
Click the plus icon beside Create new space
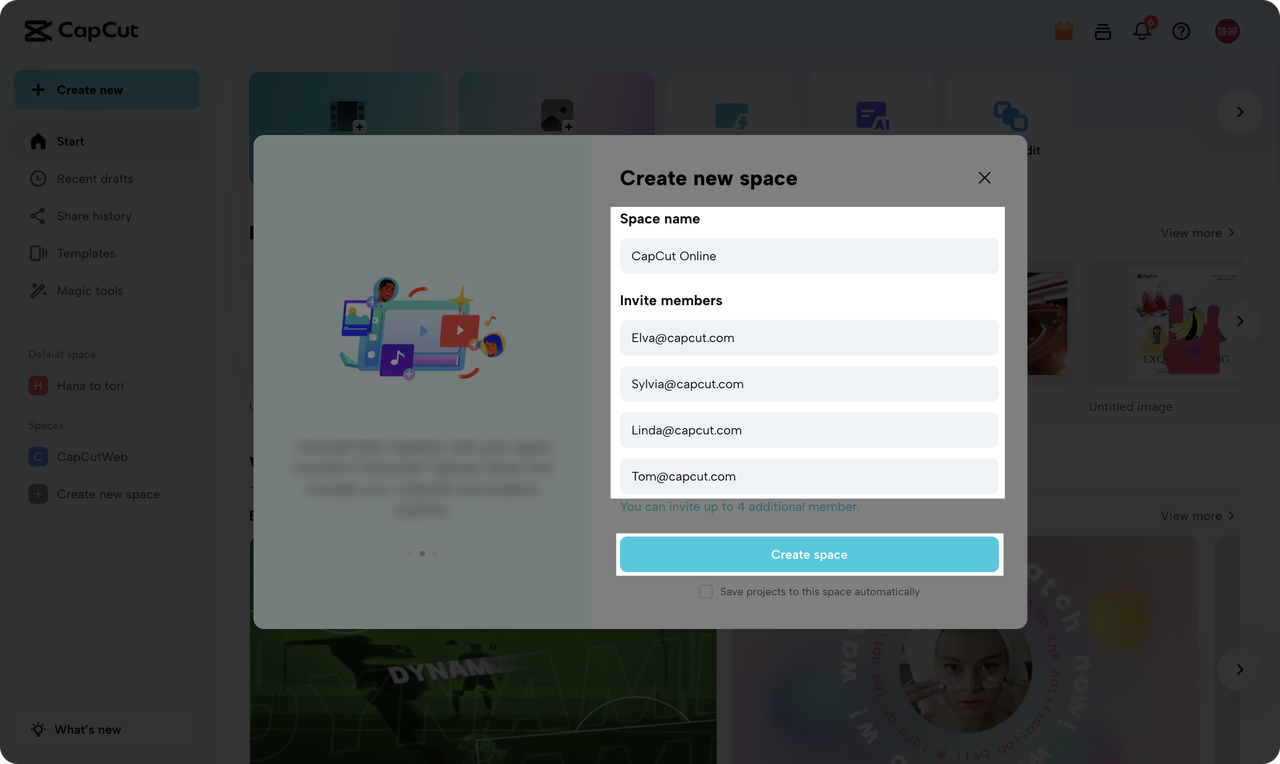[38, 494]
